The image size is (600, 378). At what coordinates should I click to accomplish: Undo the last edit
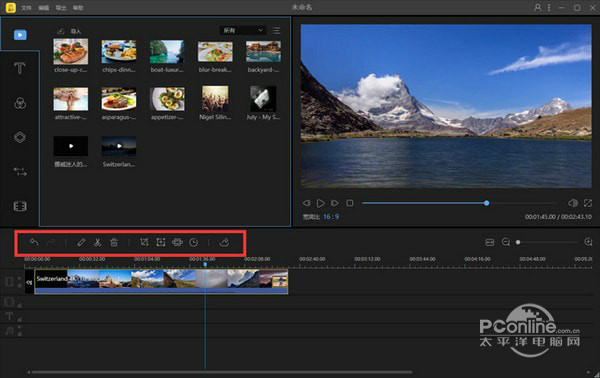pyautogui.click(x=34, y=242)
